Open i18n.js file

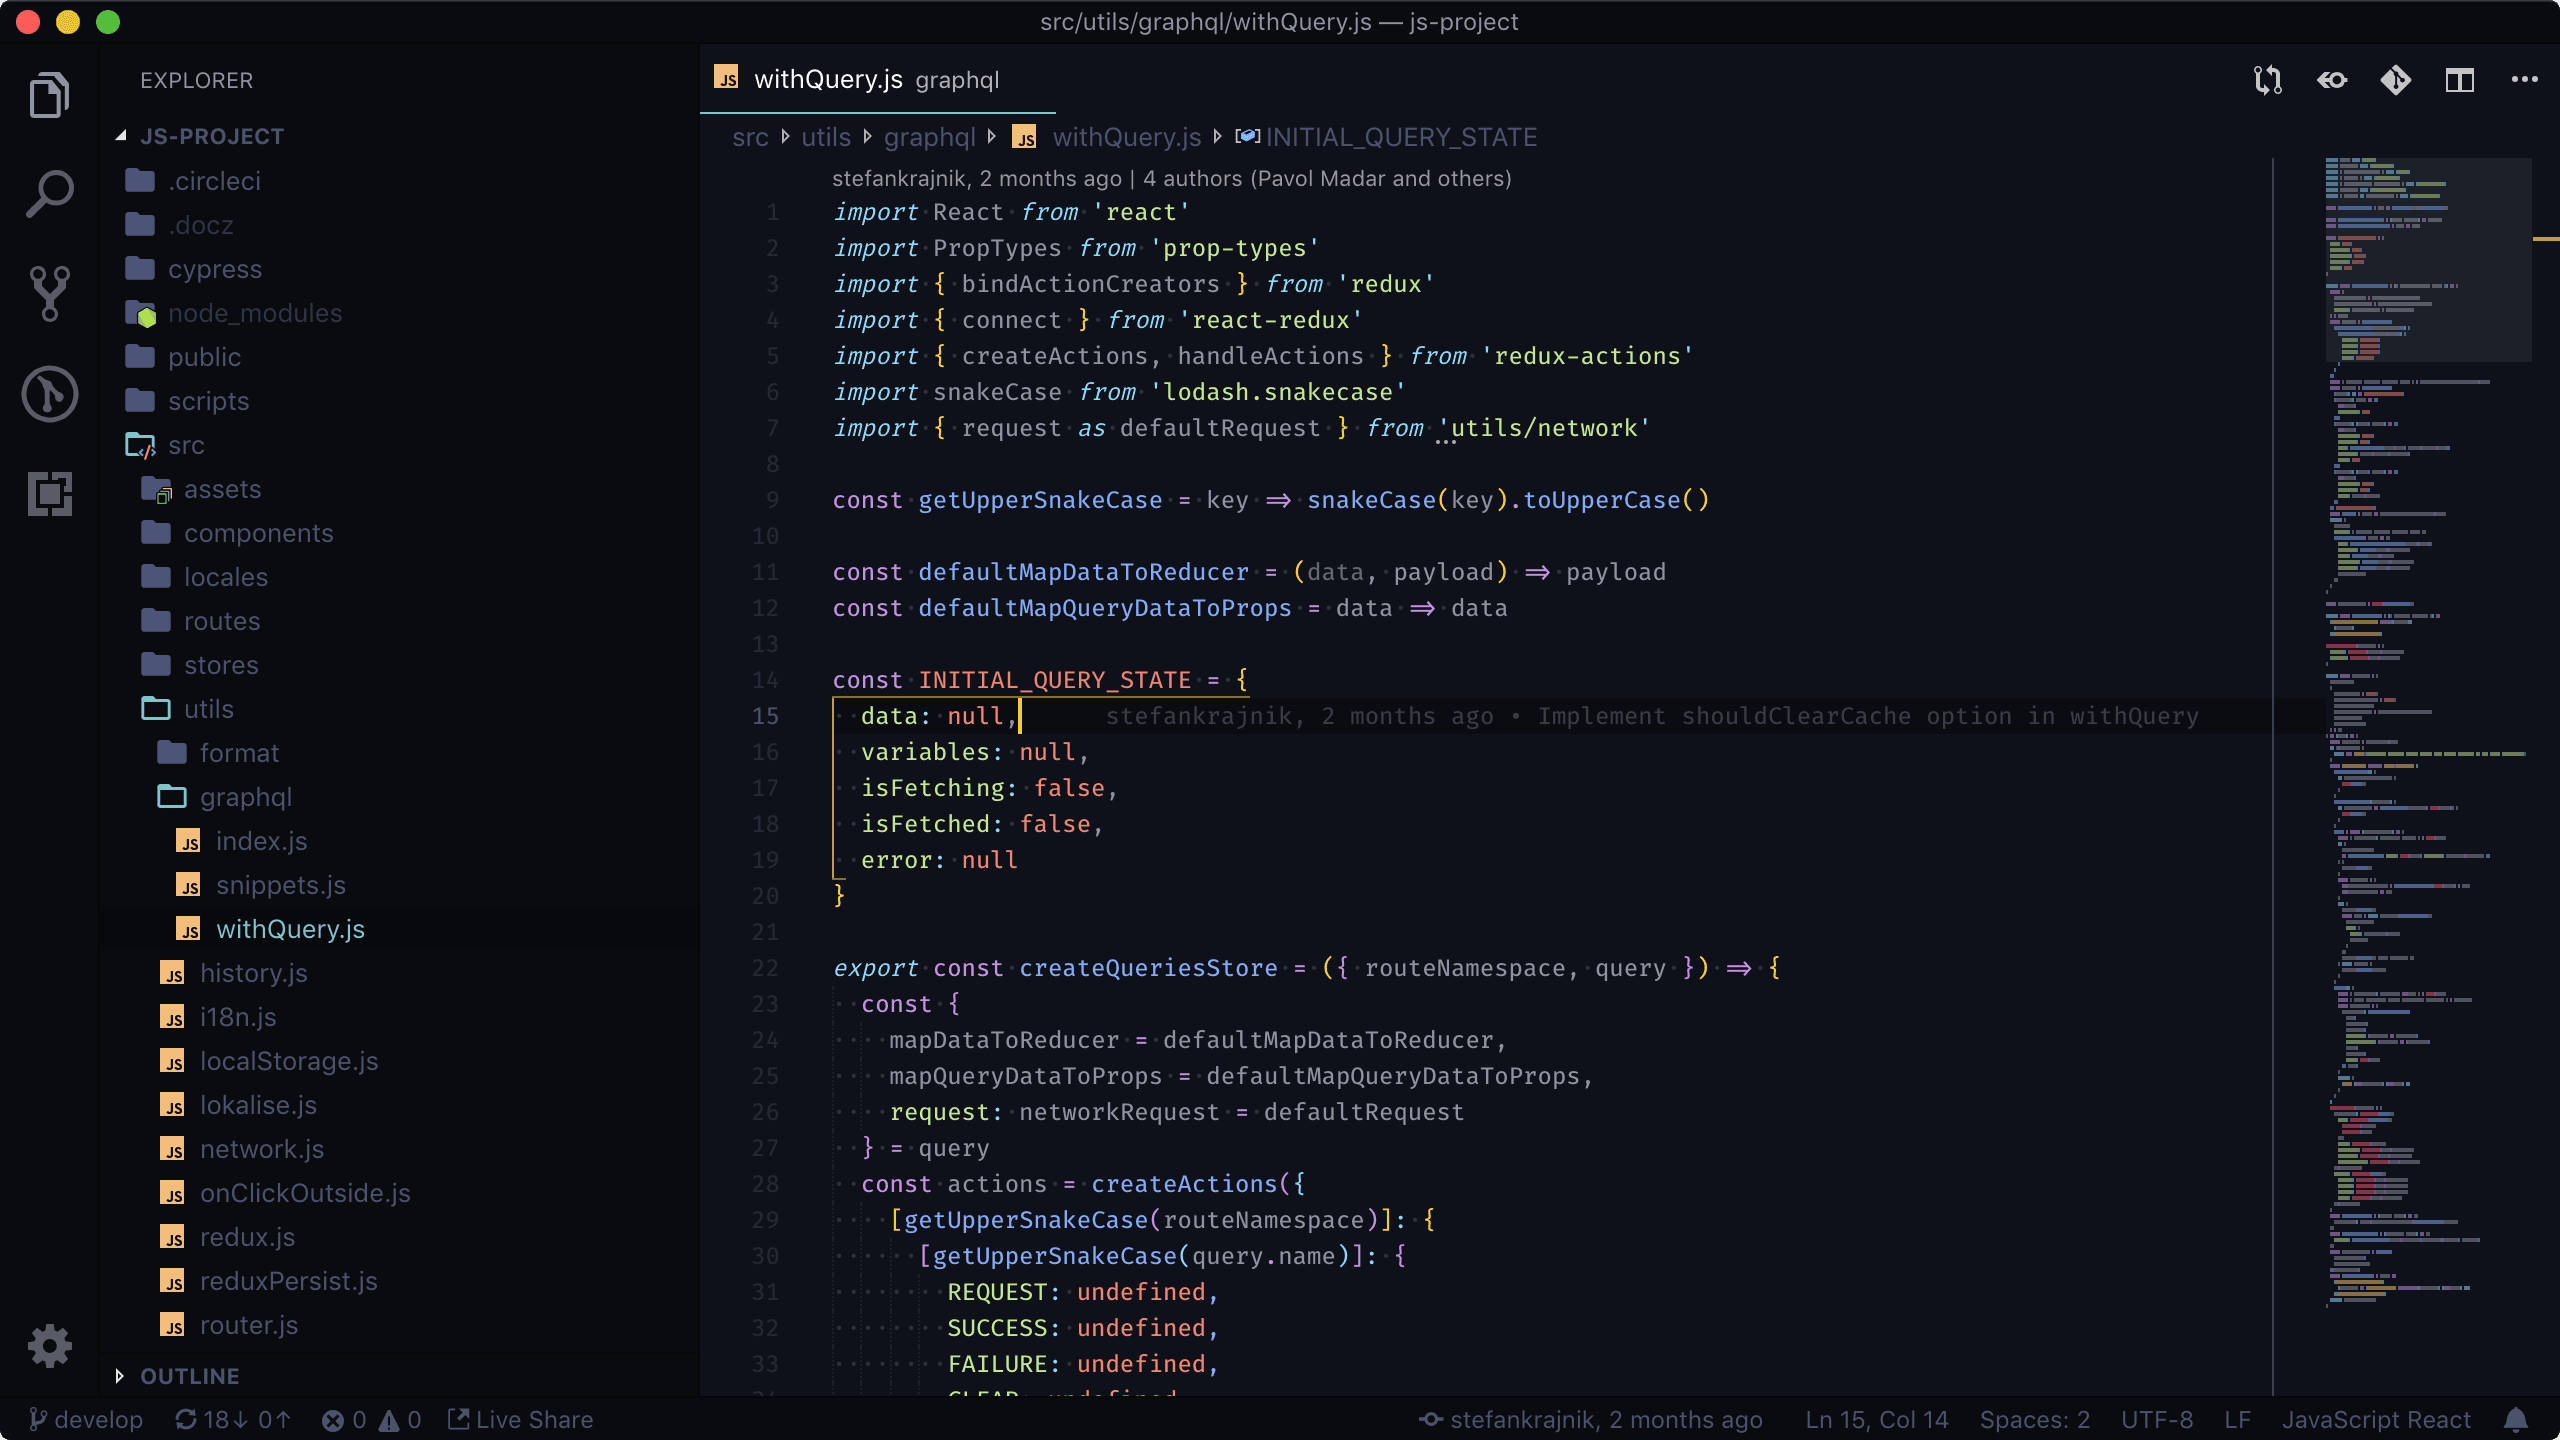coord(400,1017)
